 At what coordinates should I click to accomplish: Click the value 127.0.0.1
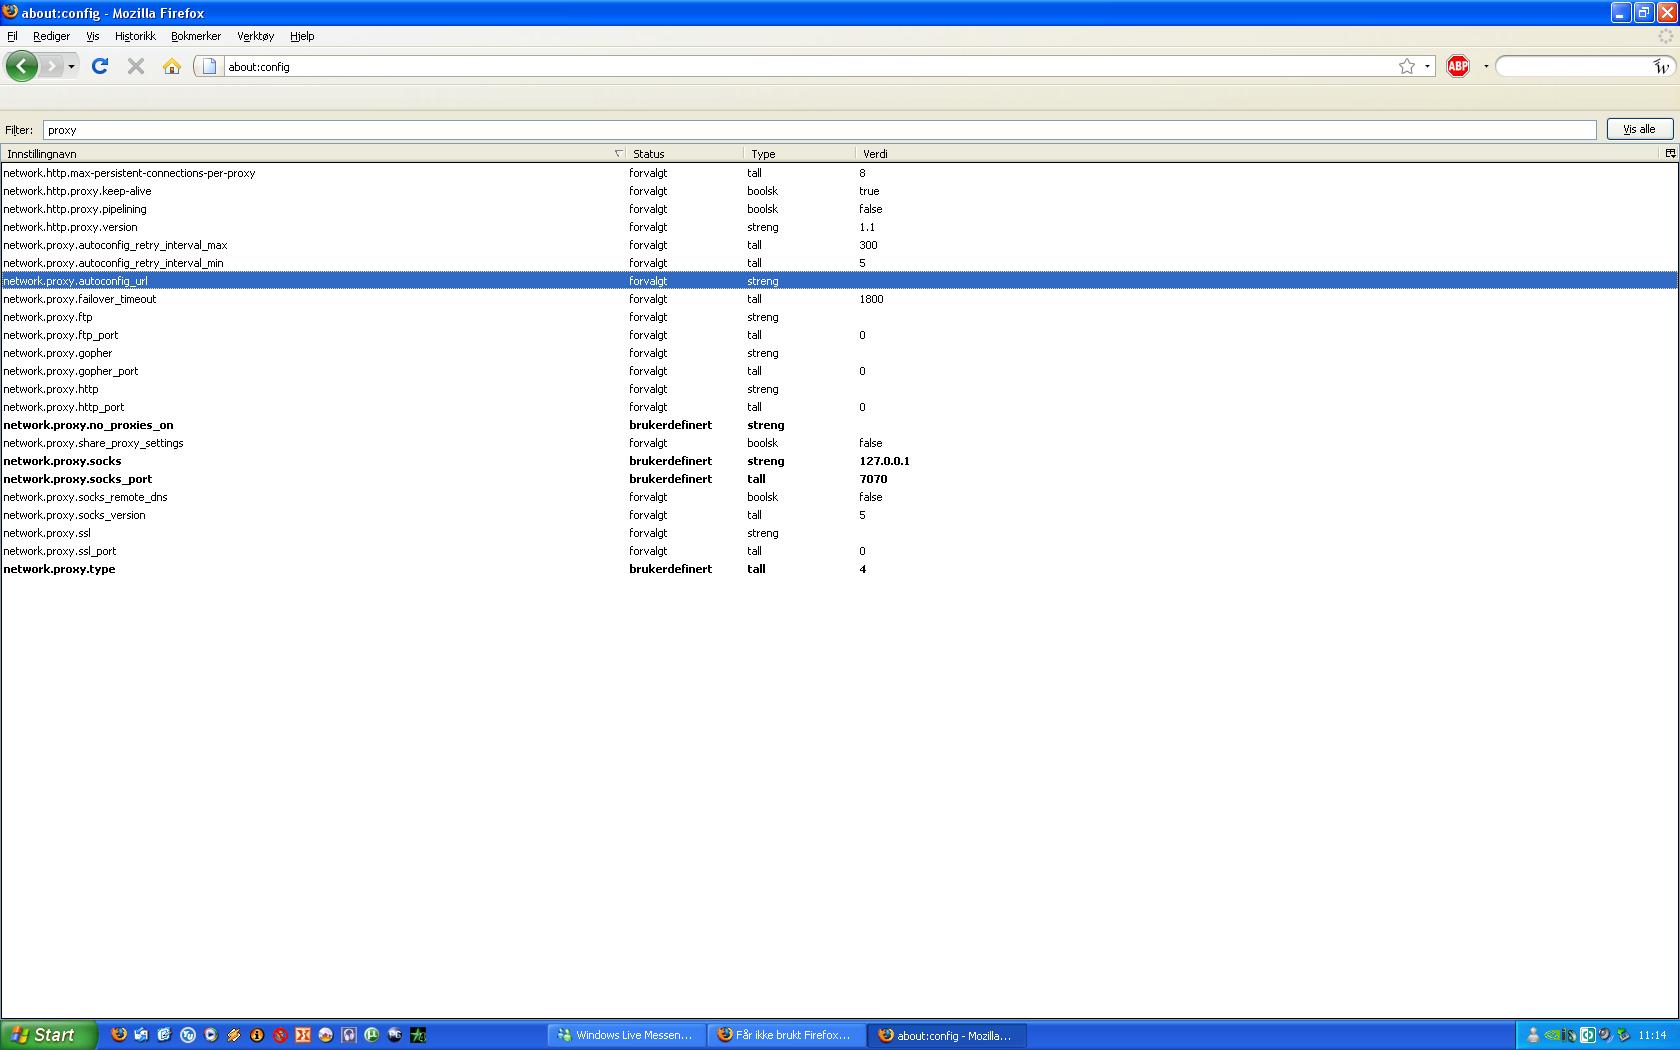(x=884, y=461)
